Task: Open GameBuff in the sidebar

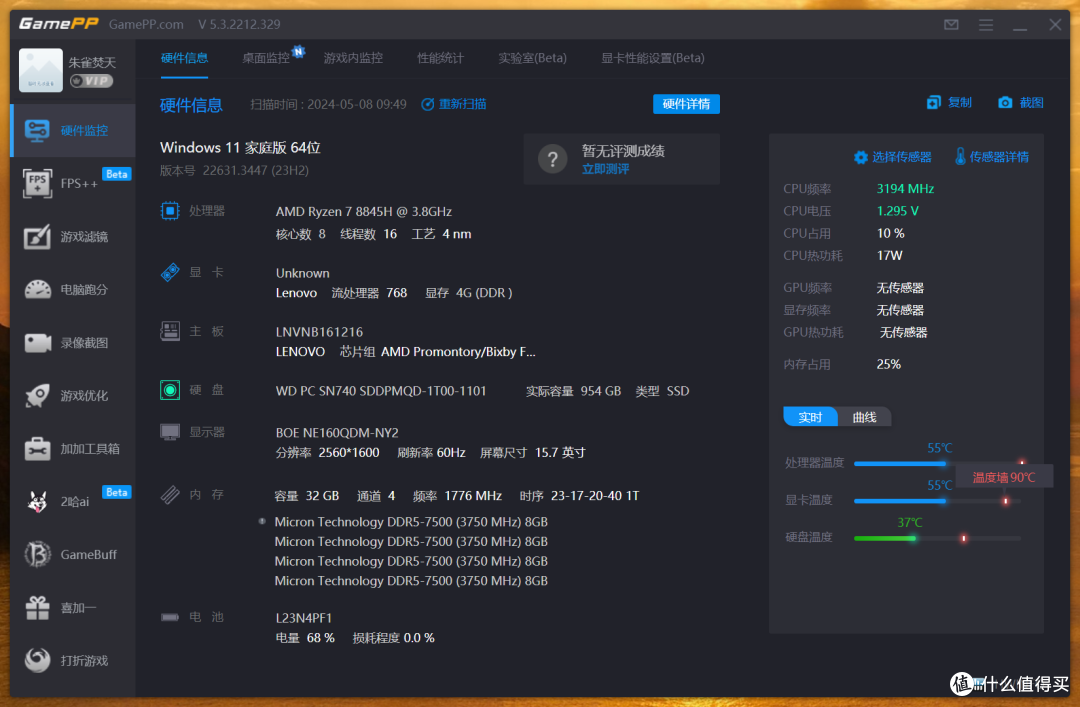Action: 72,554
